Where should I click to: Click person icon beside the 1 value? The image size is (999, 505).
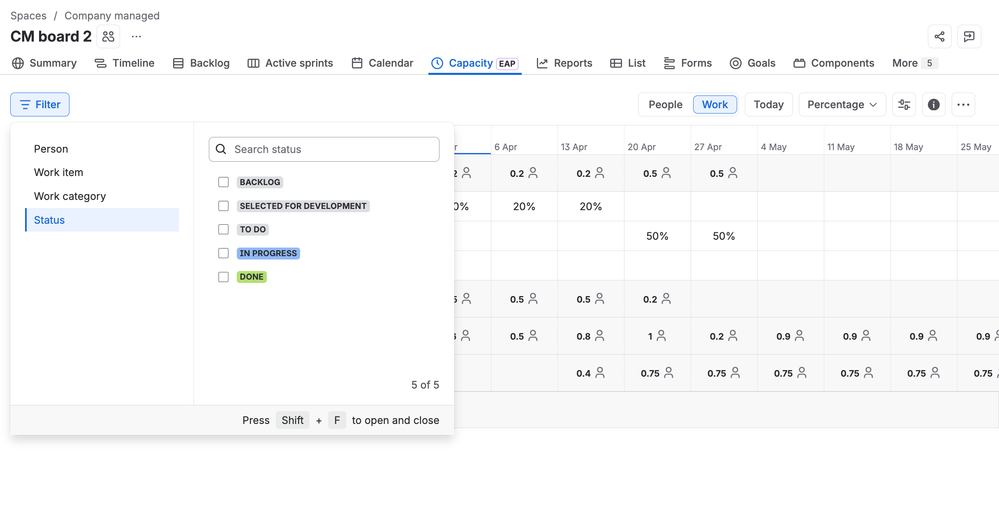pos(661,336)
